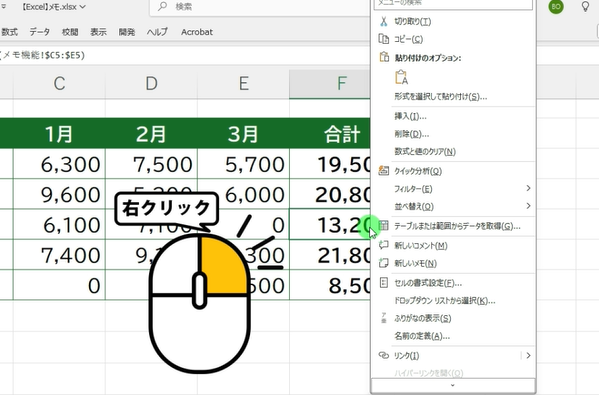Choose 挿入(I)... menu entry
The height and width of the screenshot is (395, 599).
pyautogui.click(x=410, y=116)
